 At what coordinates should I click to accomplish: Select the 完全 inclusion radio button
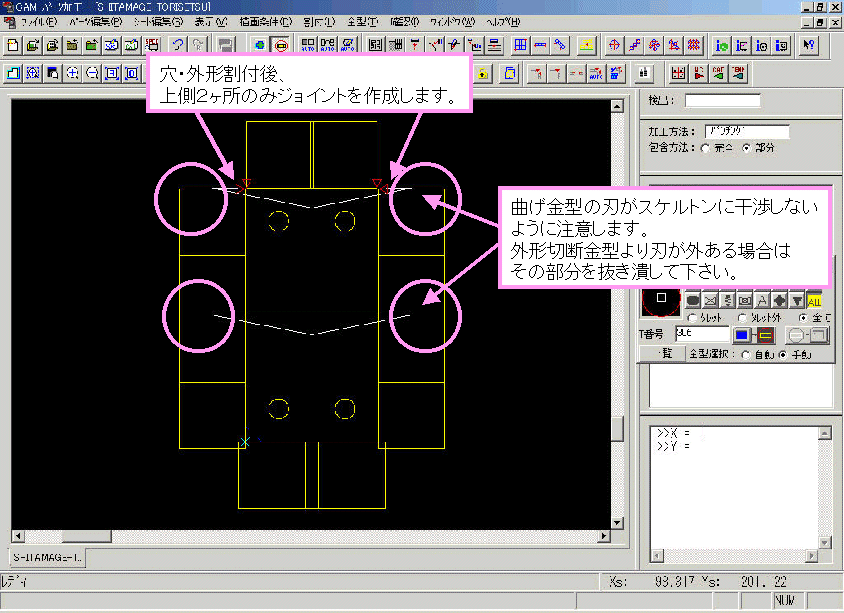coord(706,148)
